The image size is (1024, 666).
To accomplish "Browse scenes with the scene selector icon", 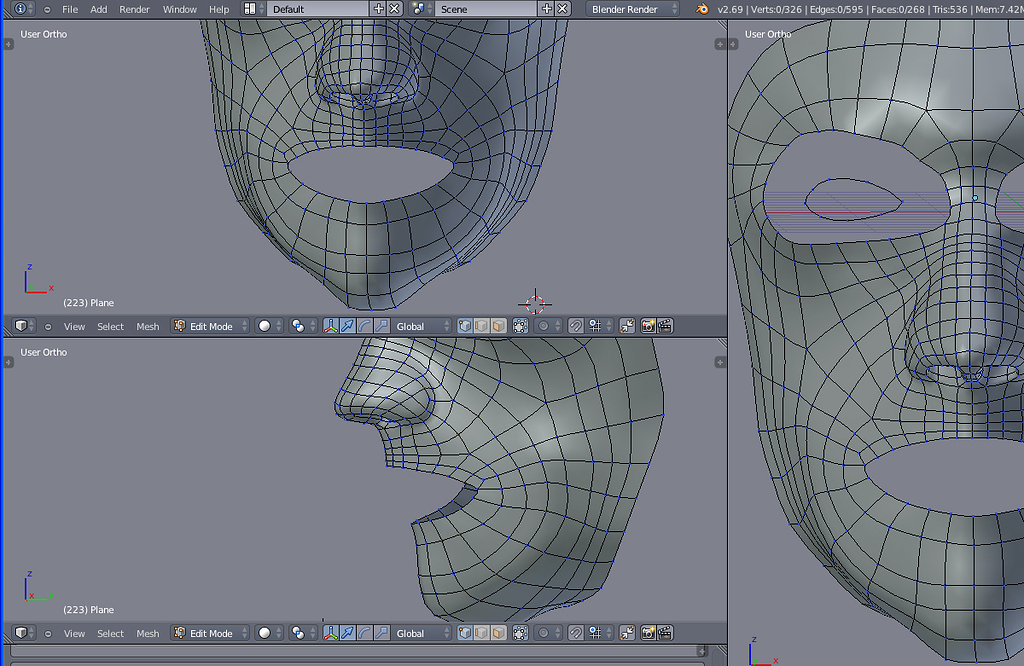I will [x=421, y=9].
